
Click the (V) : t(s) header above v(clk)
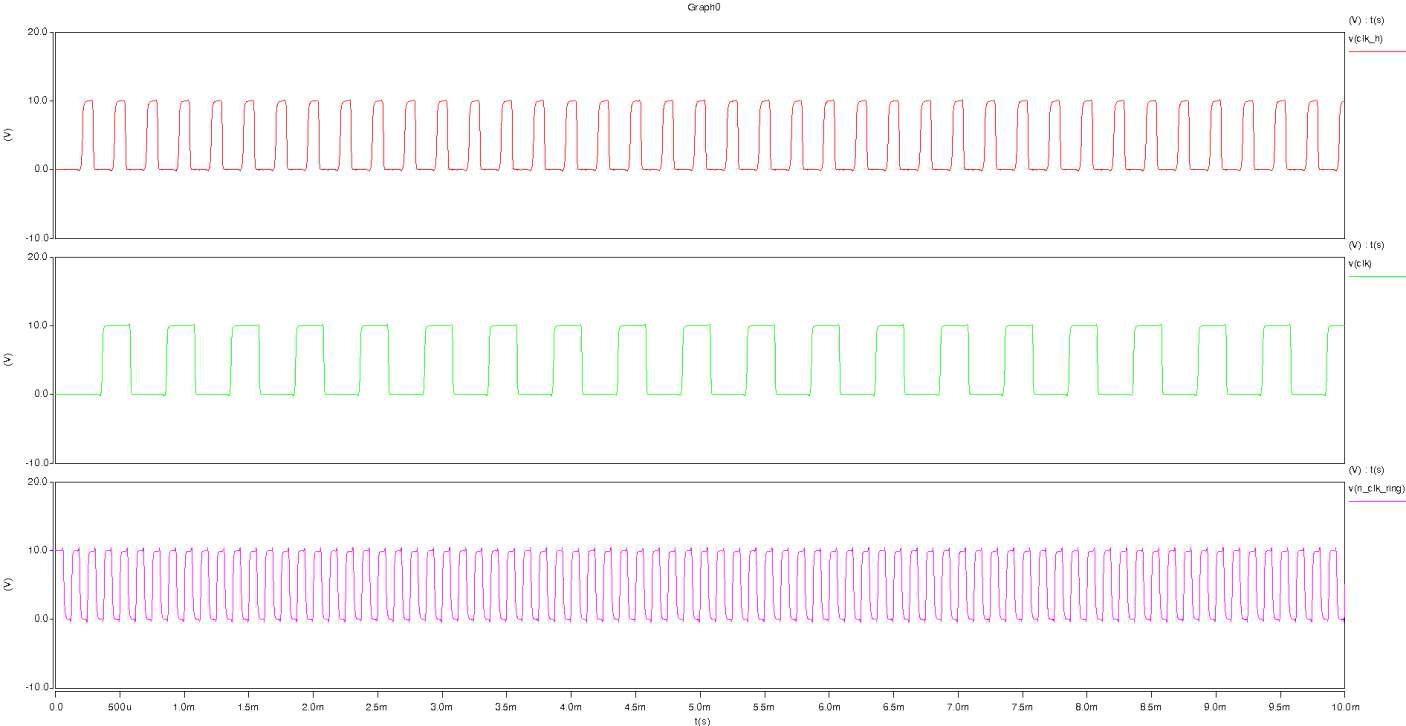[1366, 246]
